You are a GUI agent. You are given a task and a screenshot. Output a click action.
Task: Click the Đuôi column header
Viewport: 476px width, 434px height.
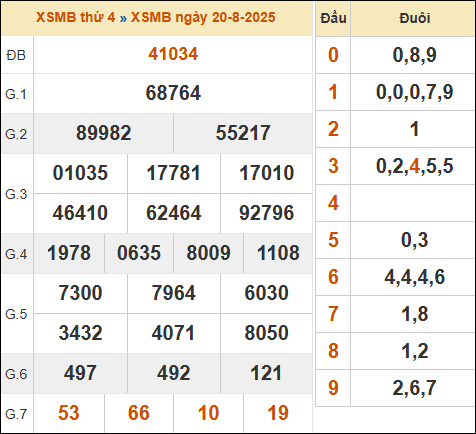pyautogui.click(x=414, y=18)
